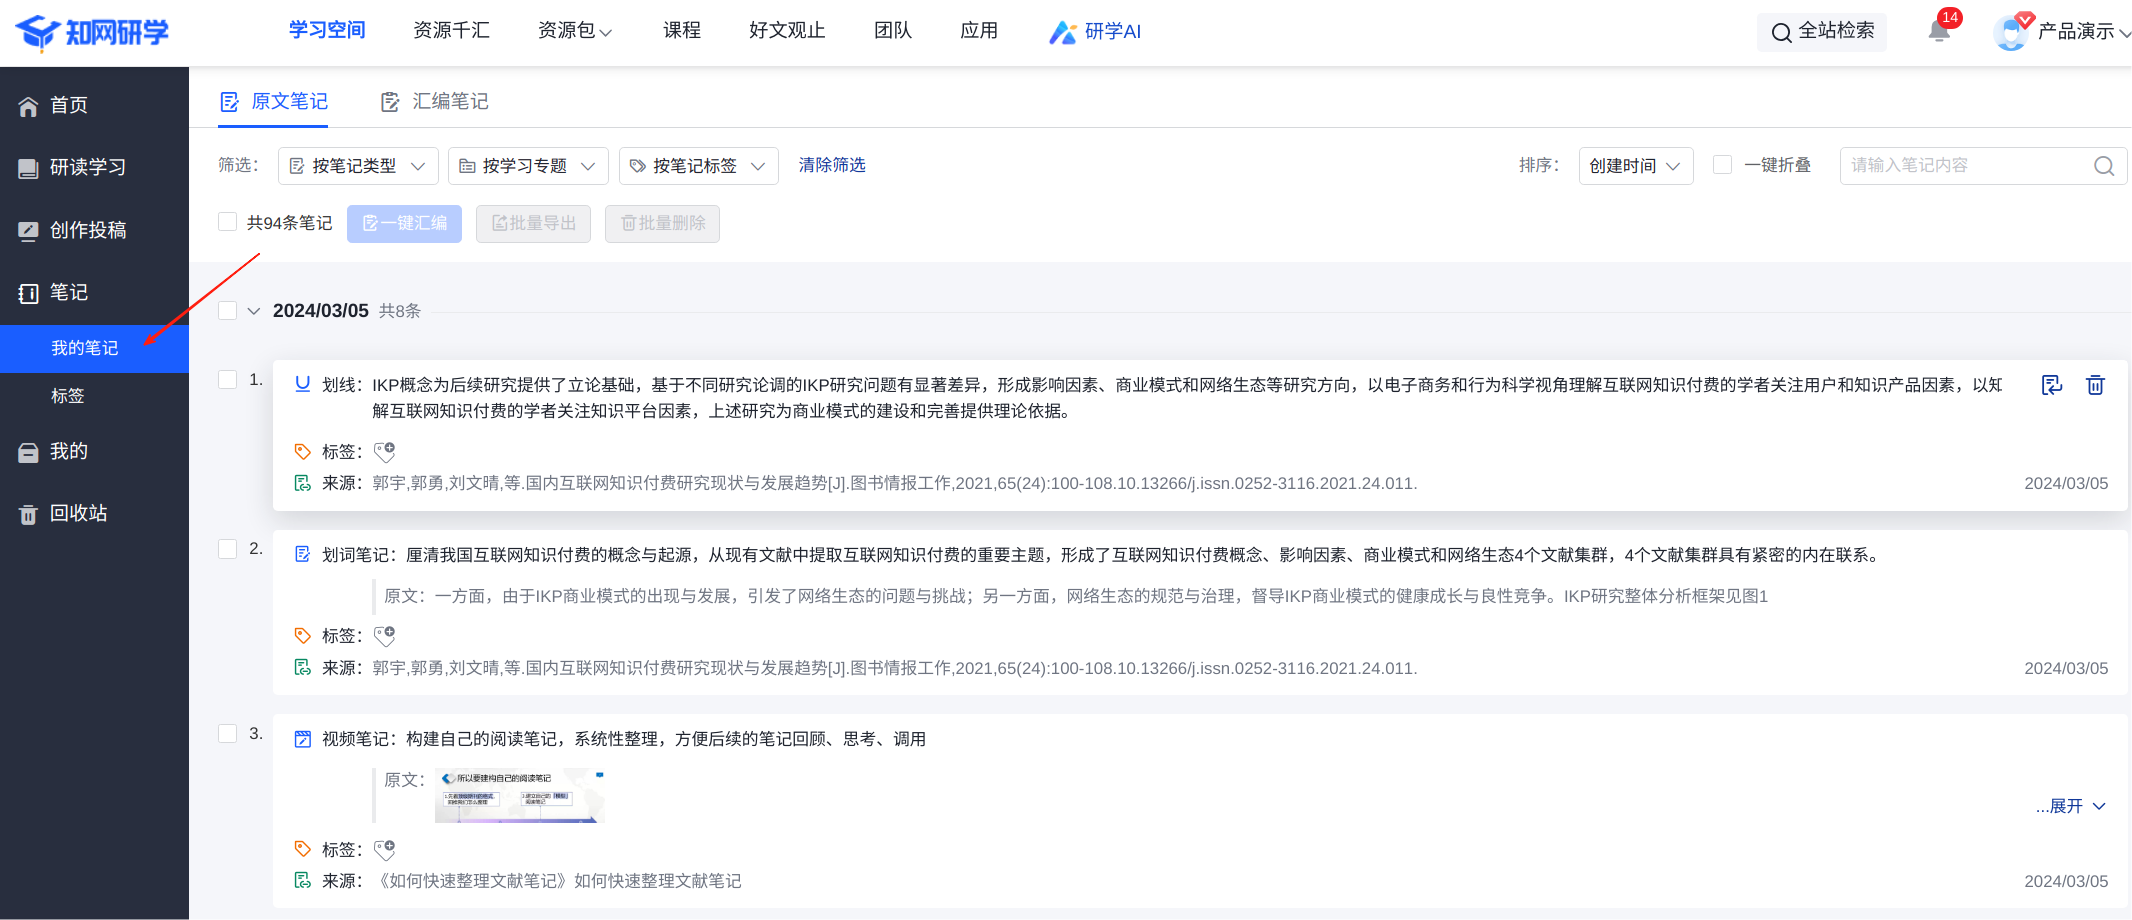This screenshot has height=920, width=2132.
Task: Click the user avatar icon
Action: click(2009, 32)
